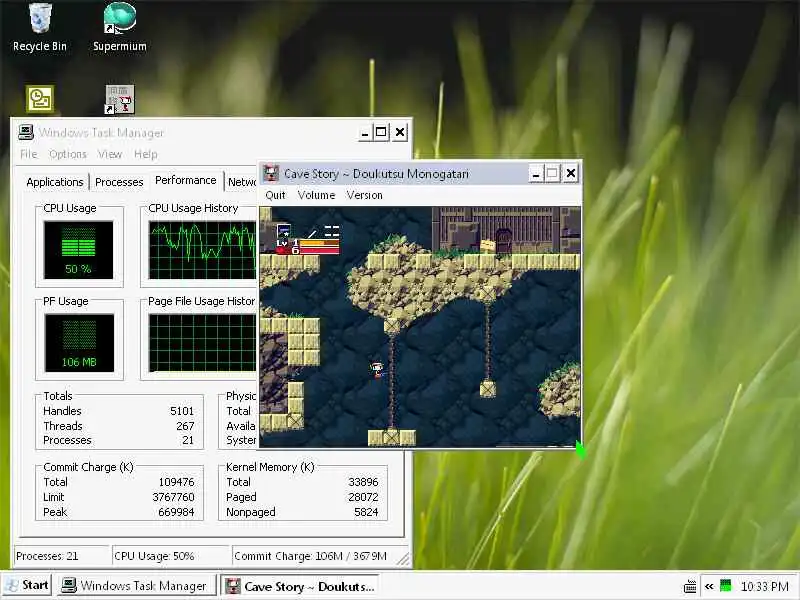The height and width of the screenshot is (600, 800).
Task: Click the weapon icon in Cave Story HUD
Action: tap(284, 231)
